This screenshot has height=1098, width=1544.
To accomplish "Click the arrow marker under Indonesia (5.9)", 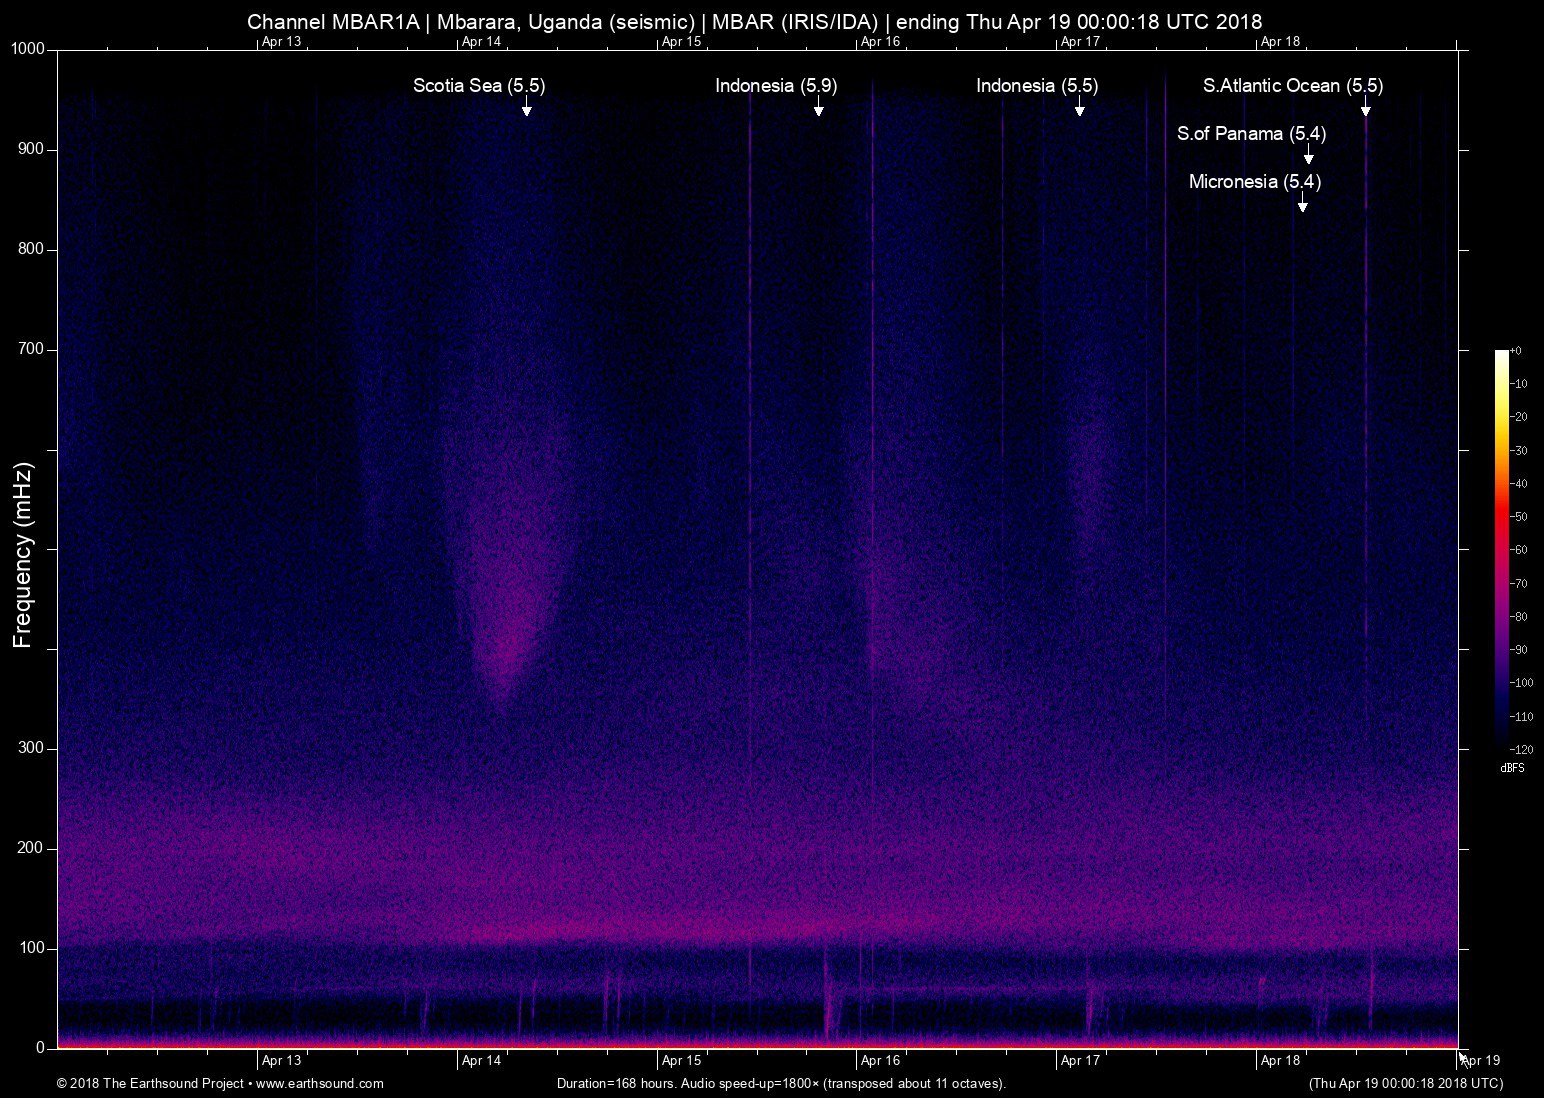I will pos(818,107).
